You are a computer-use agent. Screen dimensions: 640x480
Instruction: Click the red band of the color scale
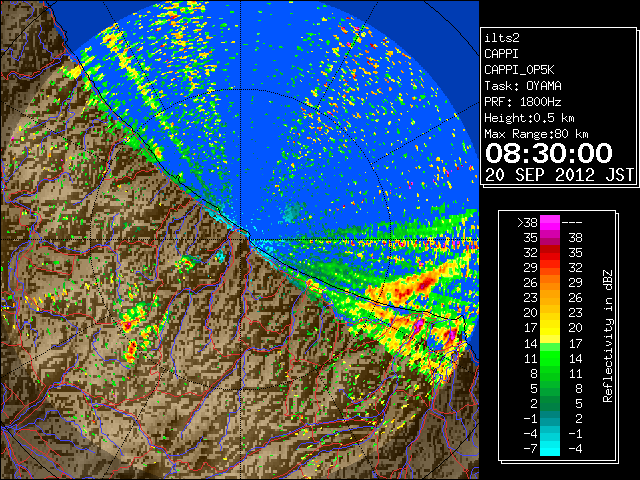(550, 253)
